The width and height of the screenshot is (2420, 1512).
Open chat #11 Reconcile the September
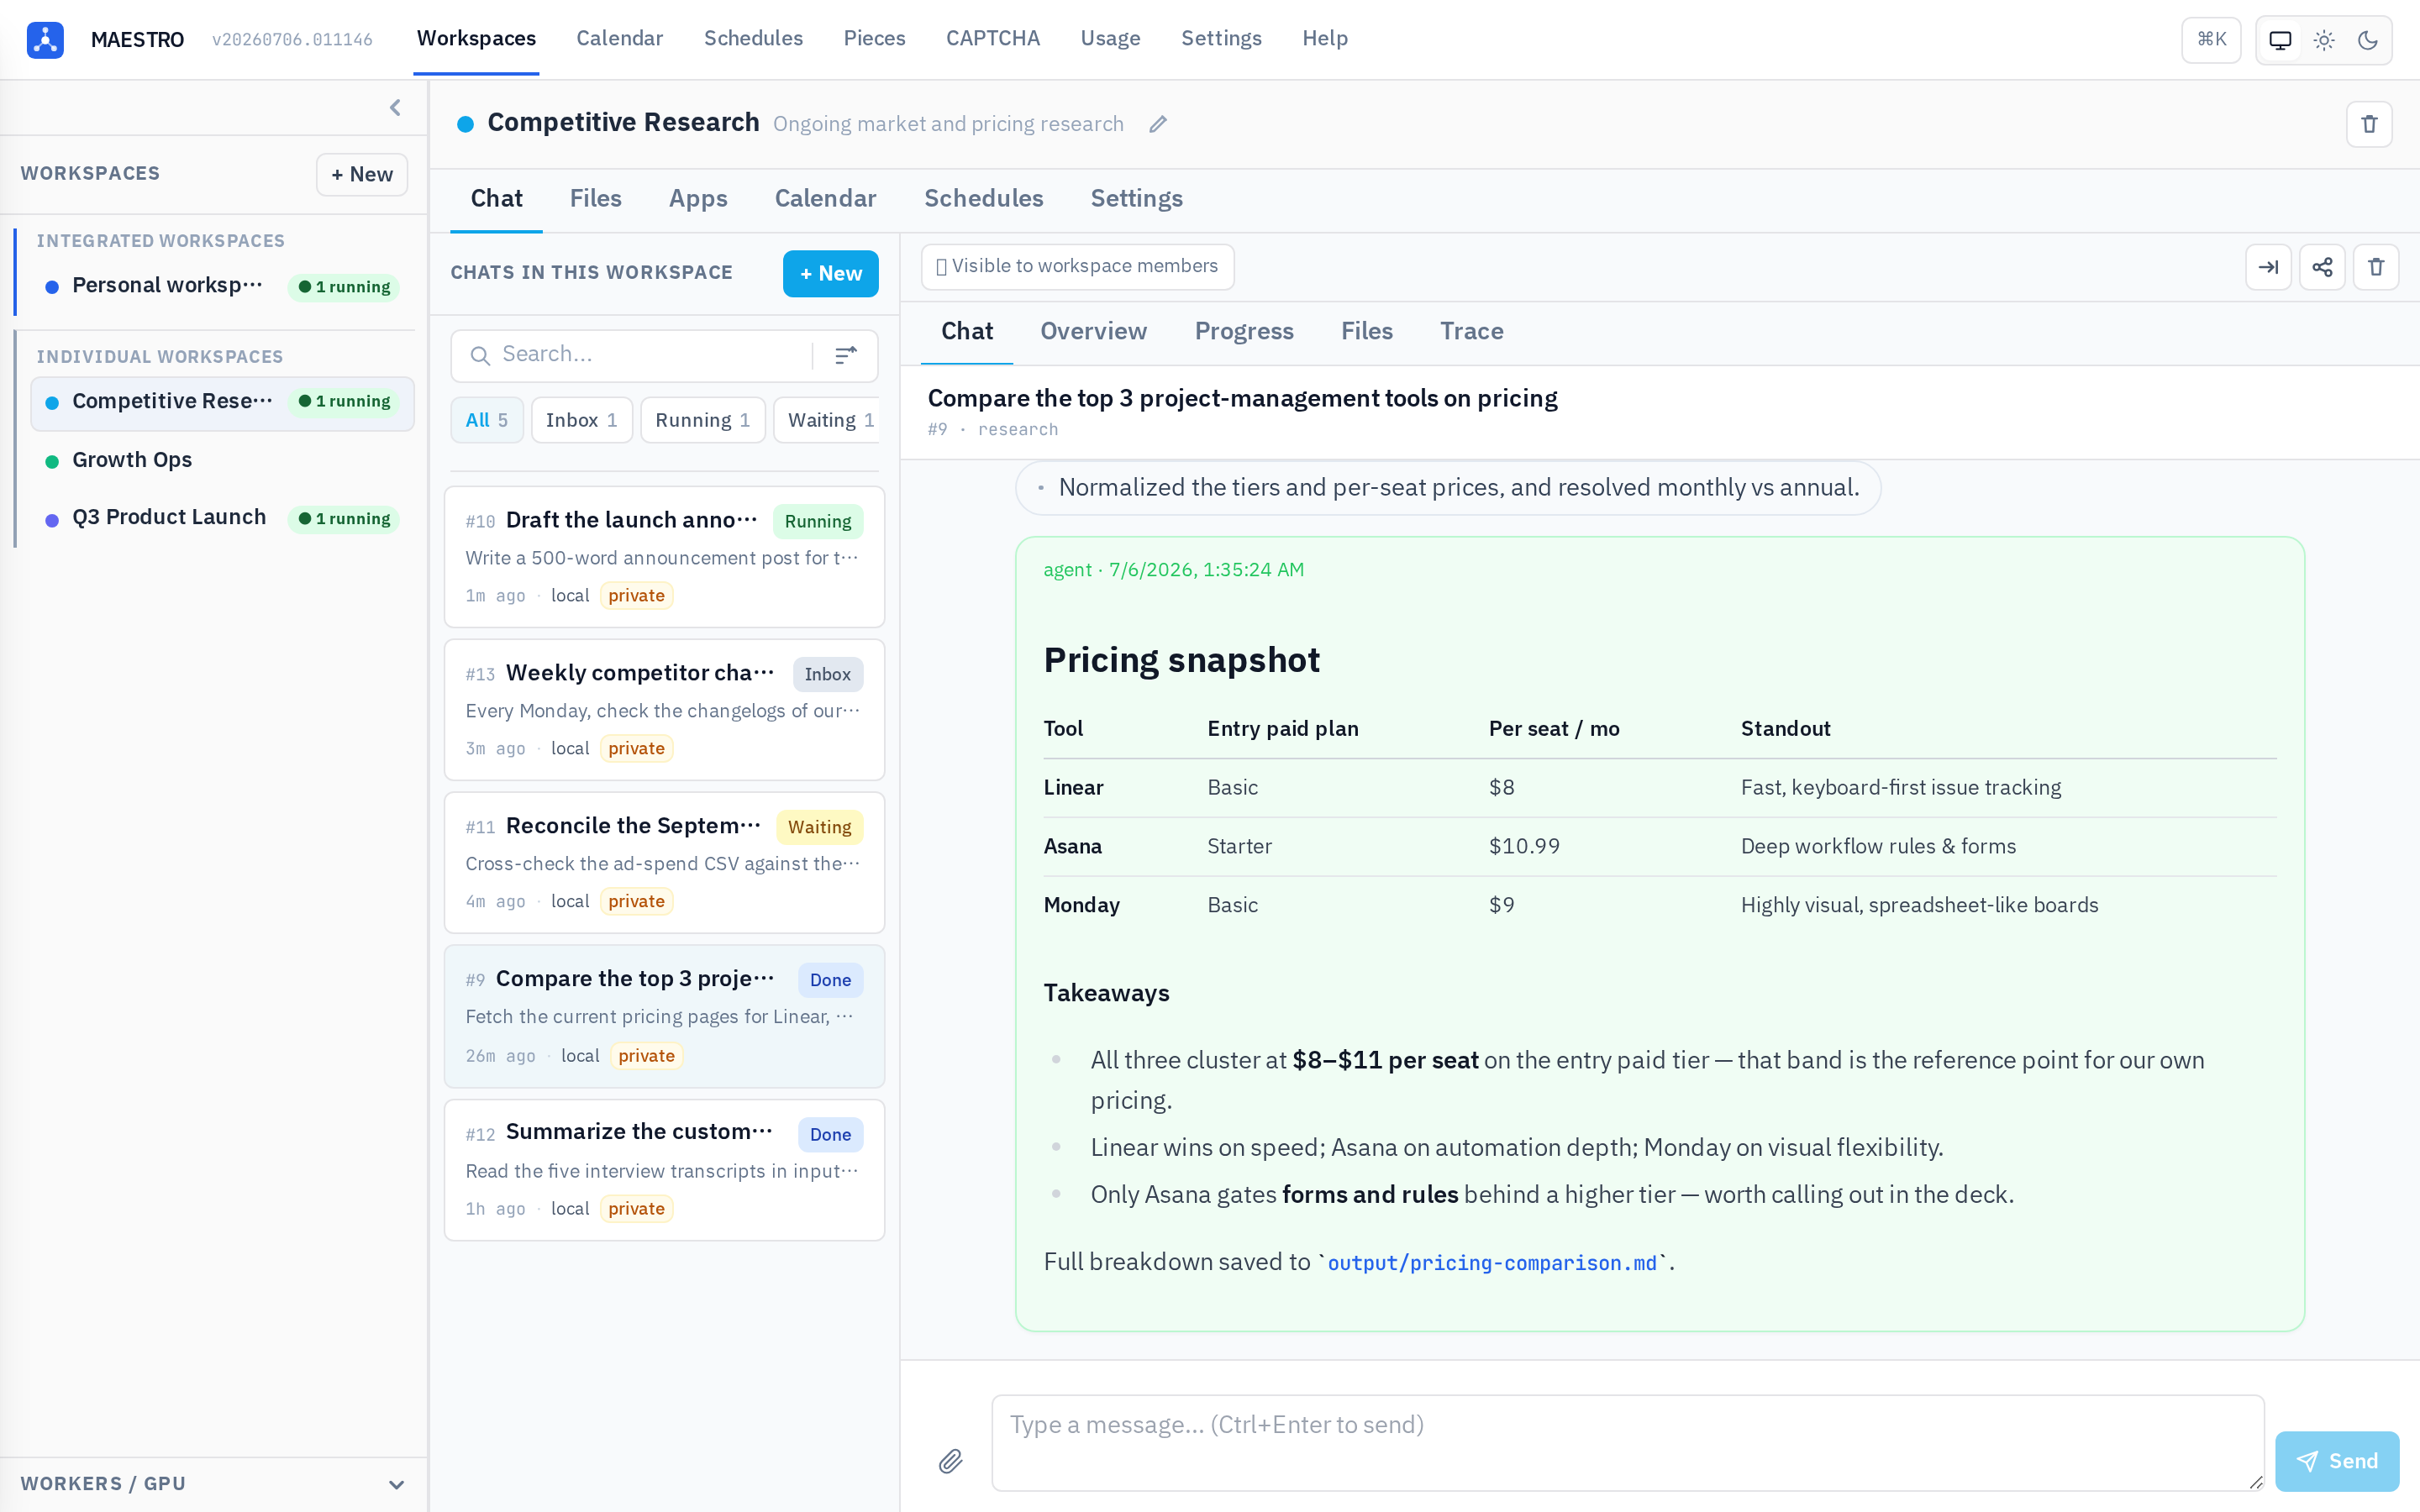(664, 863)
